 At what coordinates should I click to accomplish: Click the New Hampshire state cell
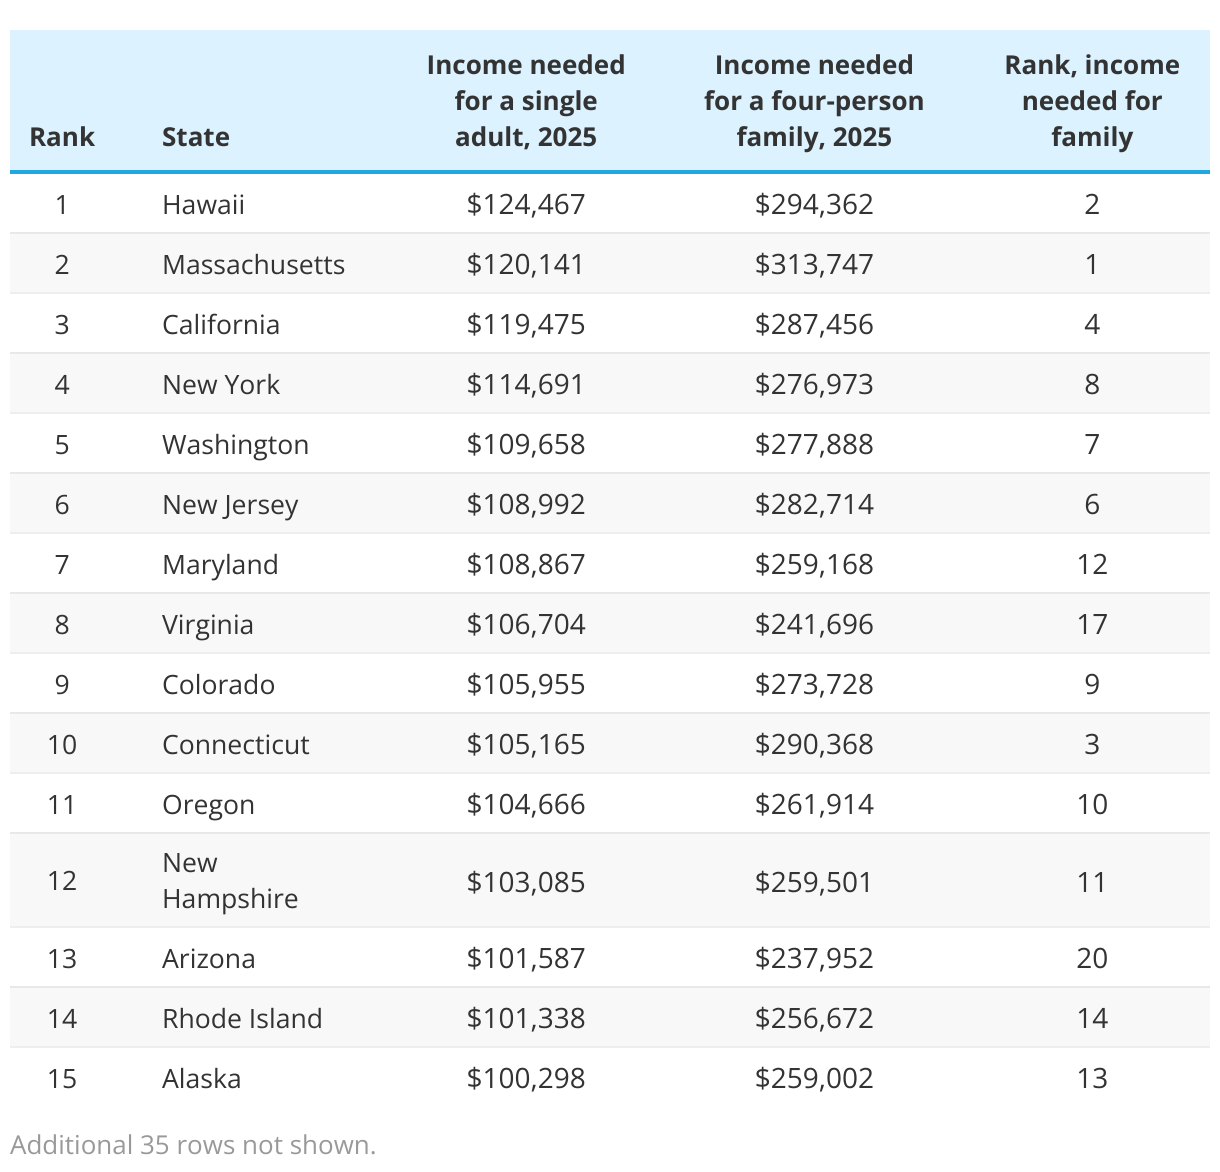230,880
